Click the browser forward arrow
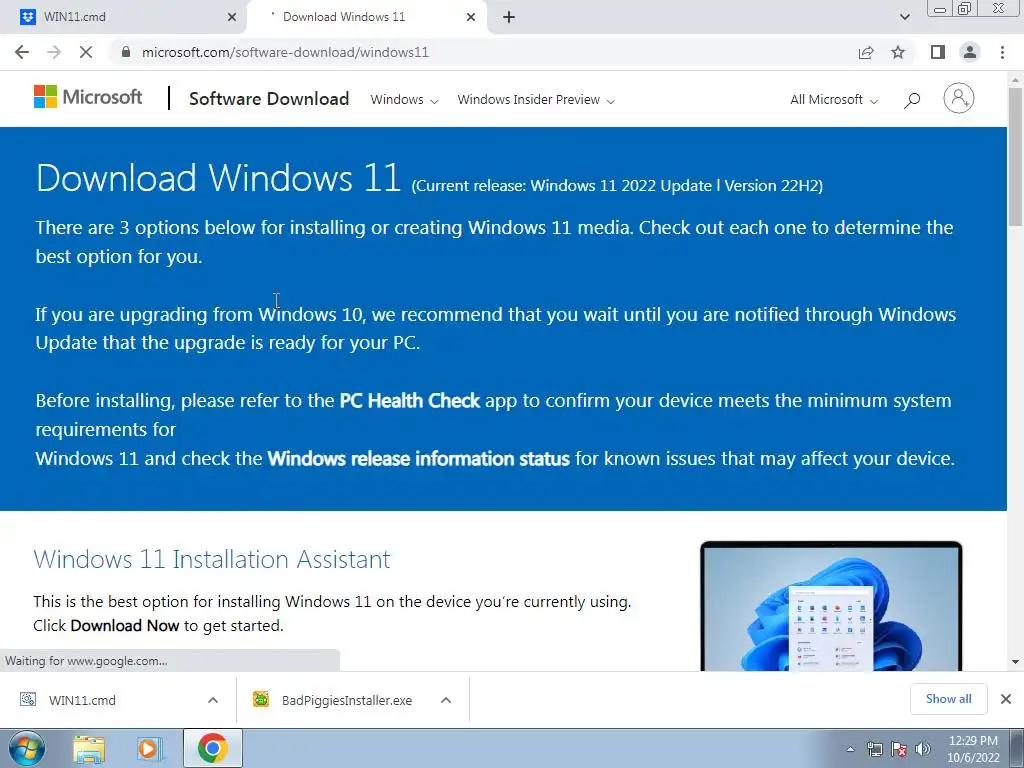 coord(54,52)
